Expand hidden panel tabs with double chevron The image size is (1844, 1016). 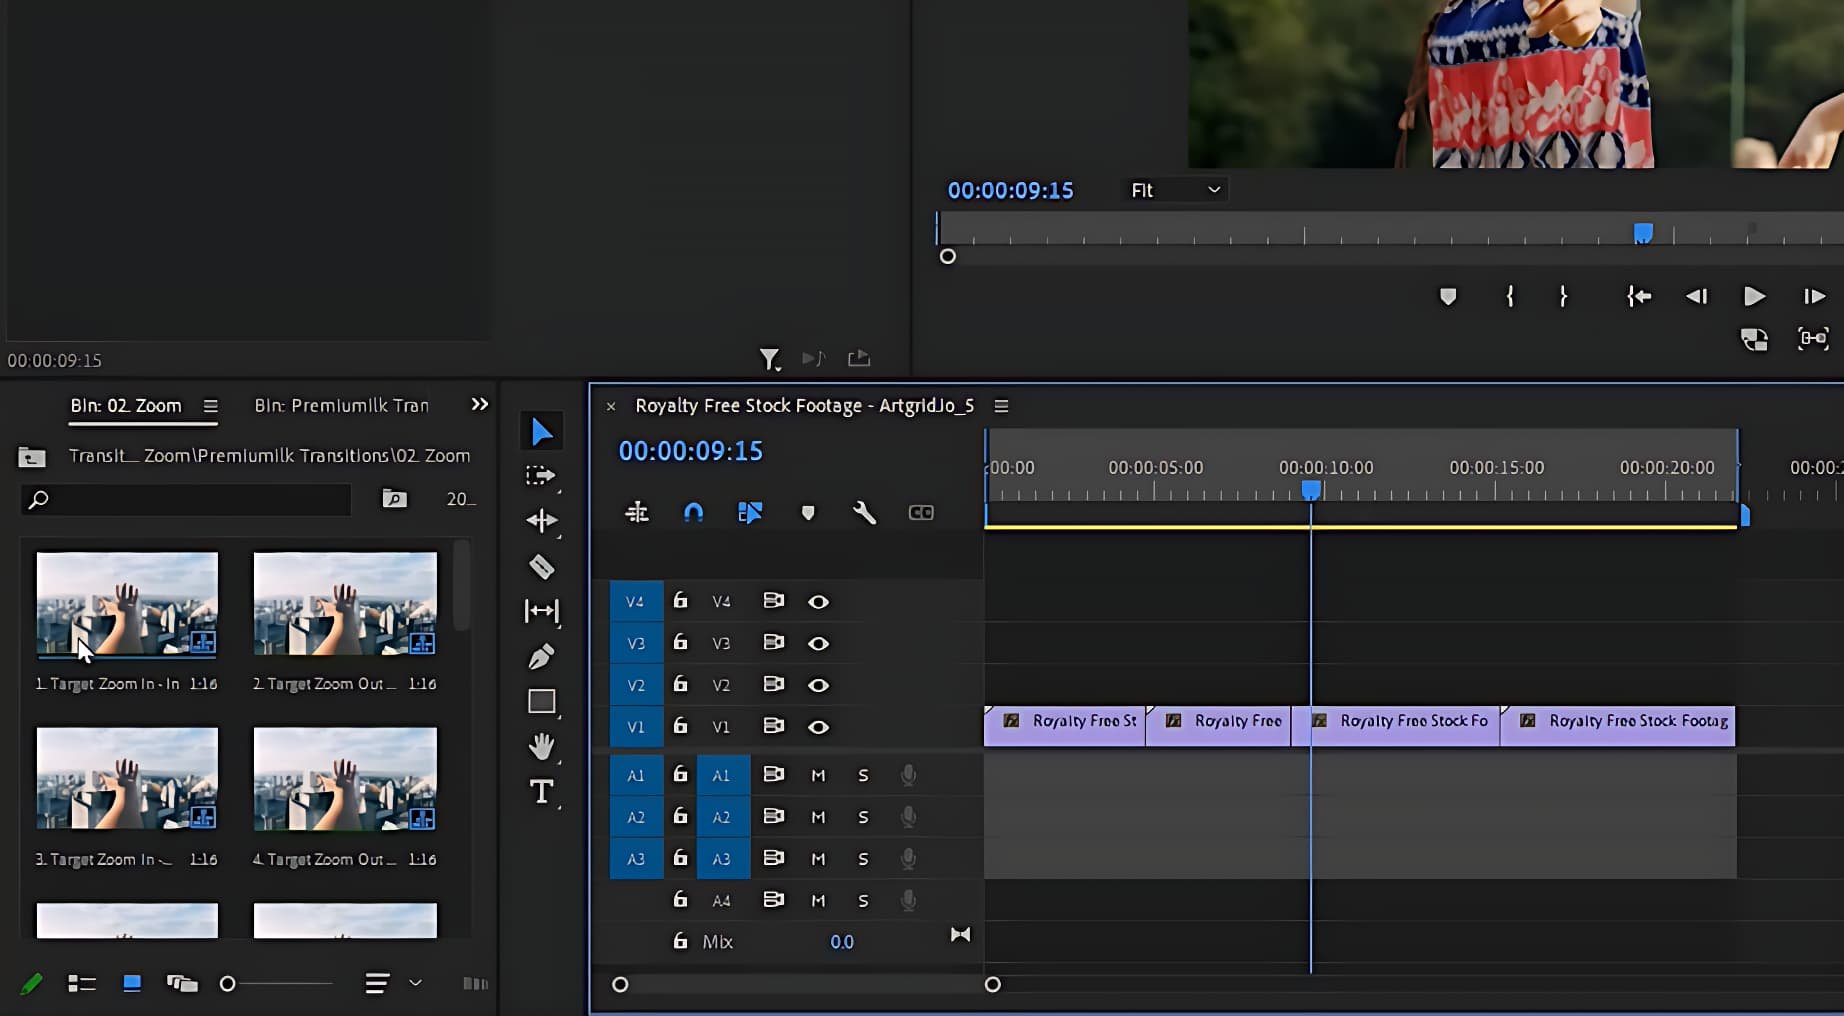point(480,405)
